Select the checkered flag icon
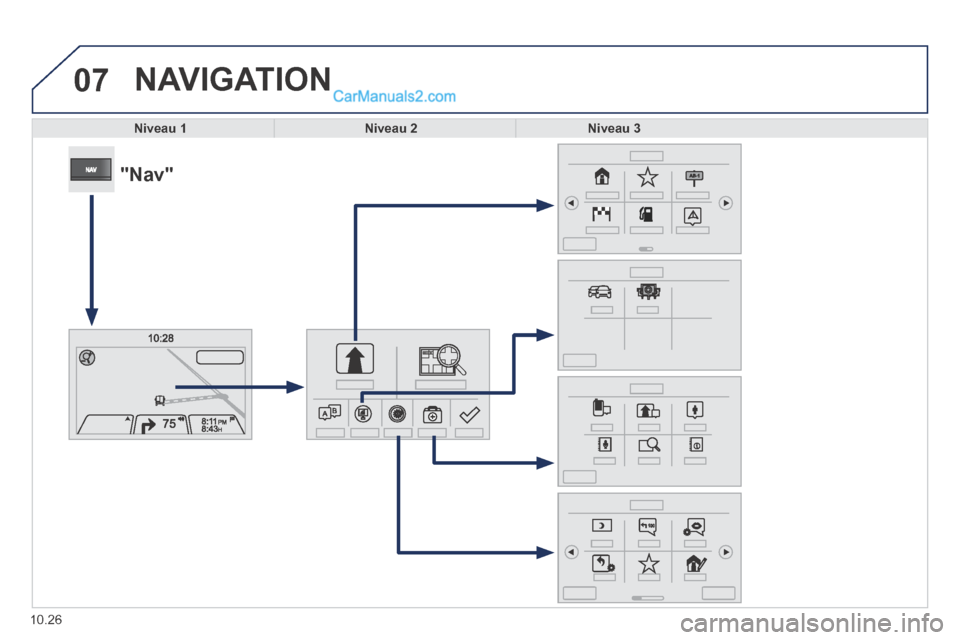960x640 pixels. tap(602, 214)
